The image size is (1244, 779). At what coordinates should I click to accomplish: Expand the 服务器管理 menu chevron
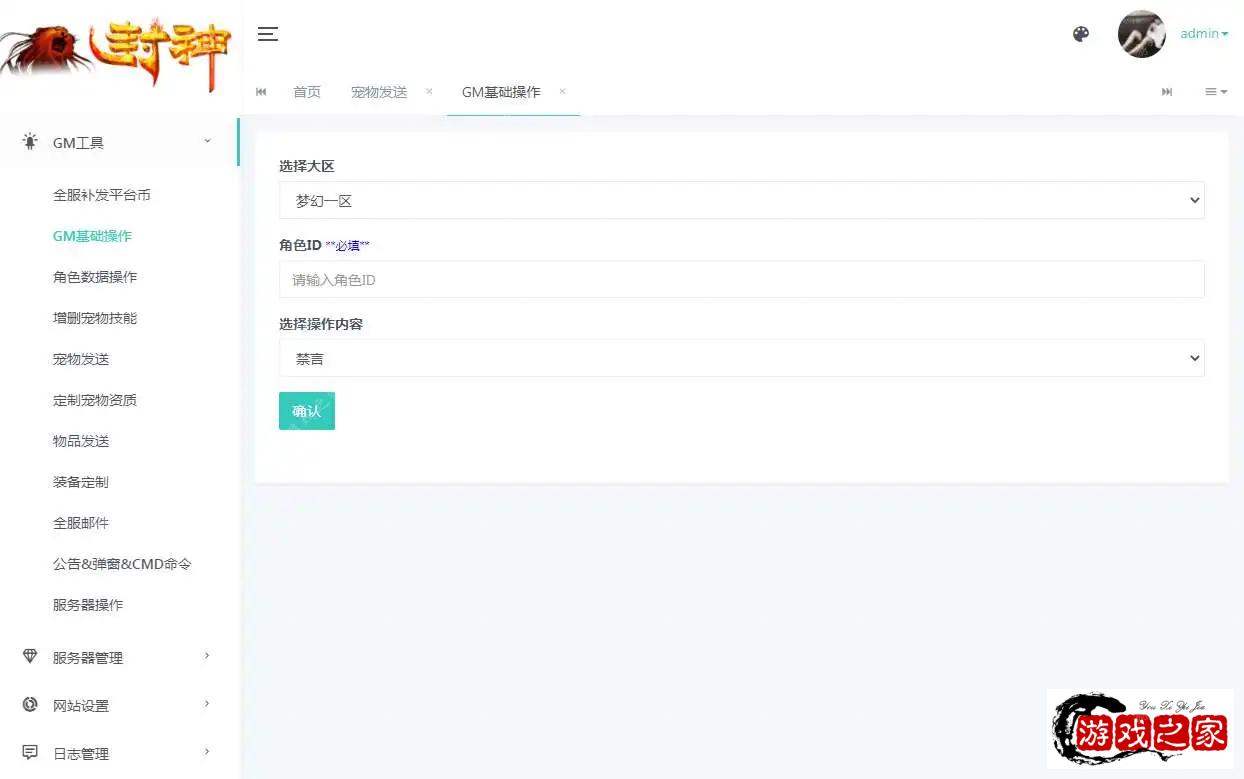click(207, 656)
